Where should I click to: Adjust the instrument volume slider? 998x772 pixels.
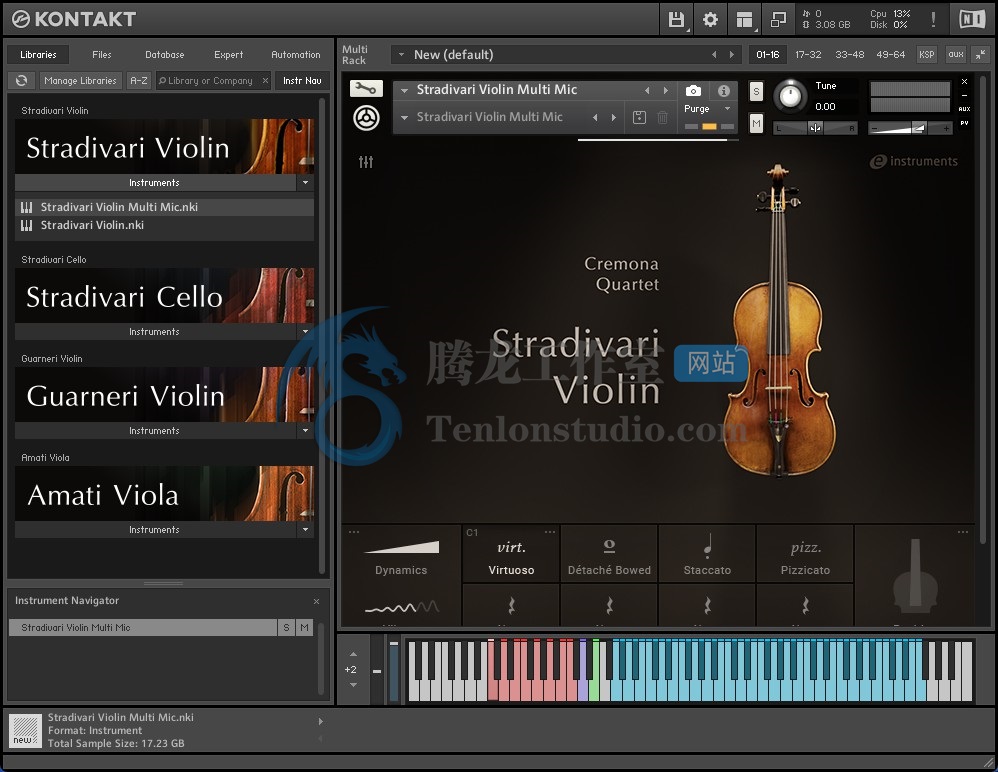910,128
